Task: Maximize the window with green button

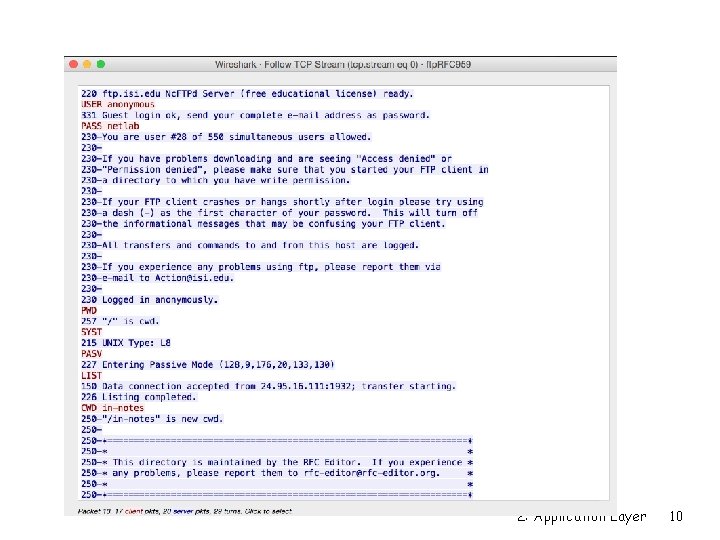Action: tap(101, 64)
